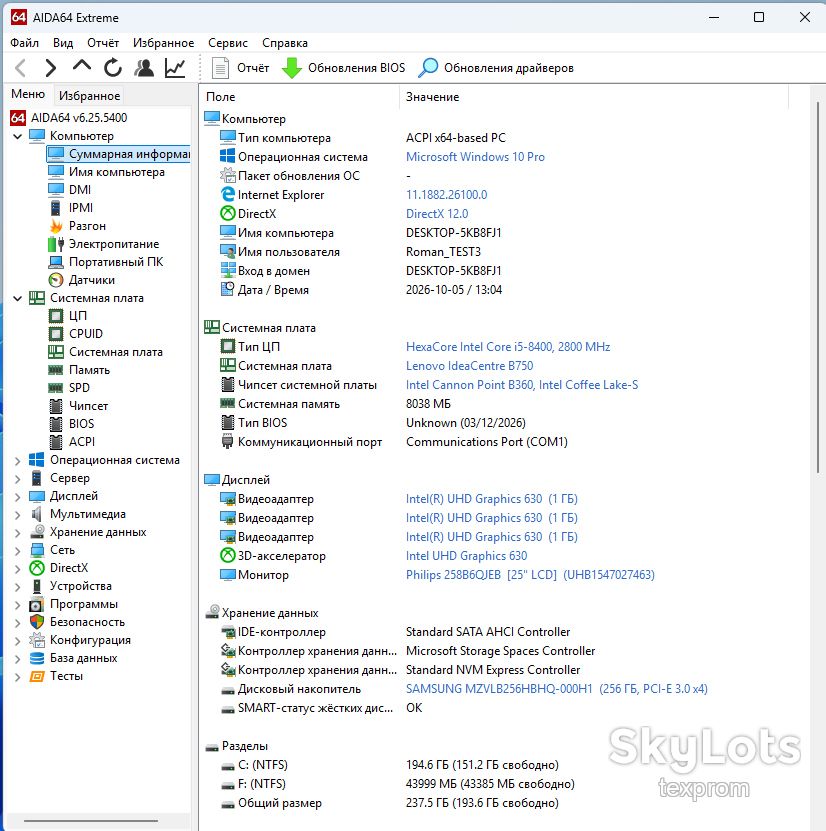Screen dimensions: 826x831
Task: Open the Файл menu
Action: coord(24,43)
